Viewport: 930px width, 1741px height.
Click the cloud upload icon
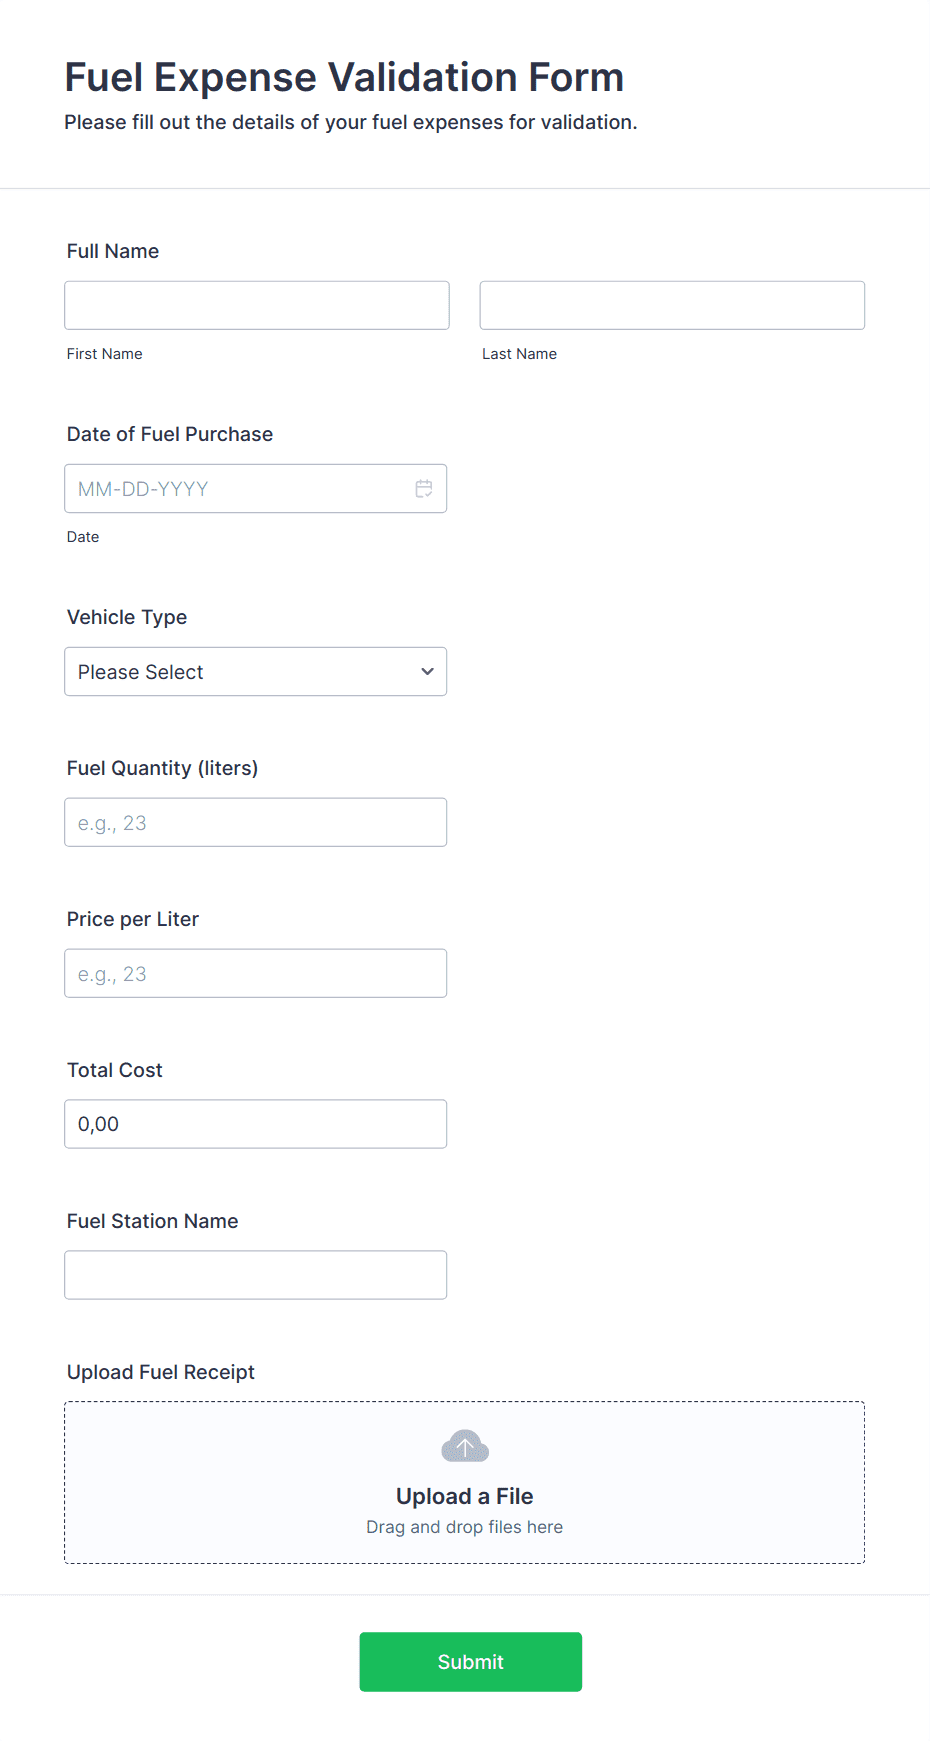click(x=465, y=1446)
